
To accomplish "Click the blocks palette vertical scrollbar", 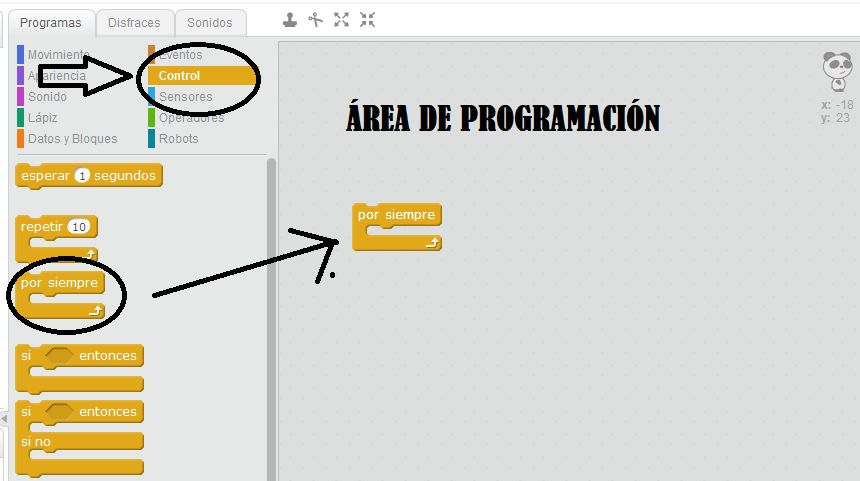I will pos(271,300).
